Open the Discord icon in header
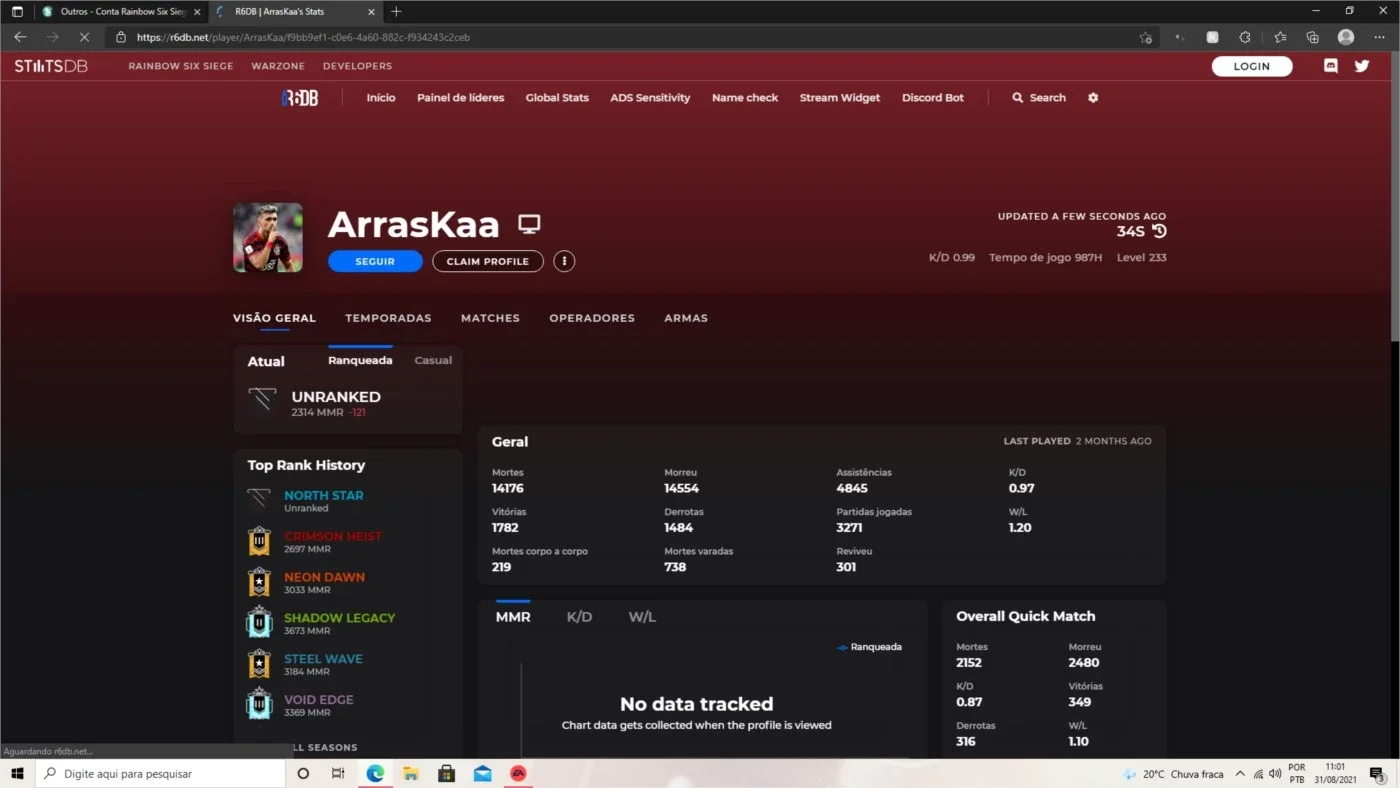The width and height of the screenshot is (1400, 788). tap(1330, 66)
